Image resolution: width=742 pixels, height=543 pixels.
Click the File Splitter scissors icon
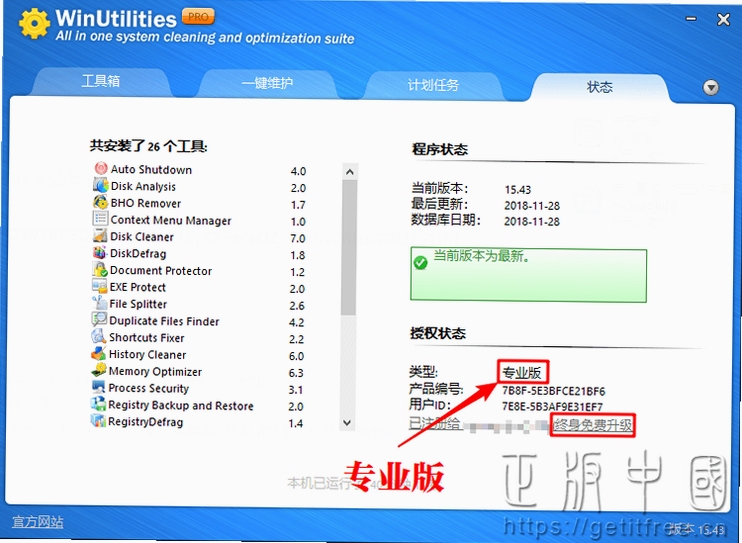tap(99, 303)
